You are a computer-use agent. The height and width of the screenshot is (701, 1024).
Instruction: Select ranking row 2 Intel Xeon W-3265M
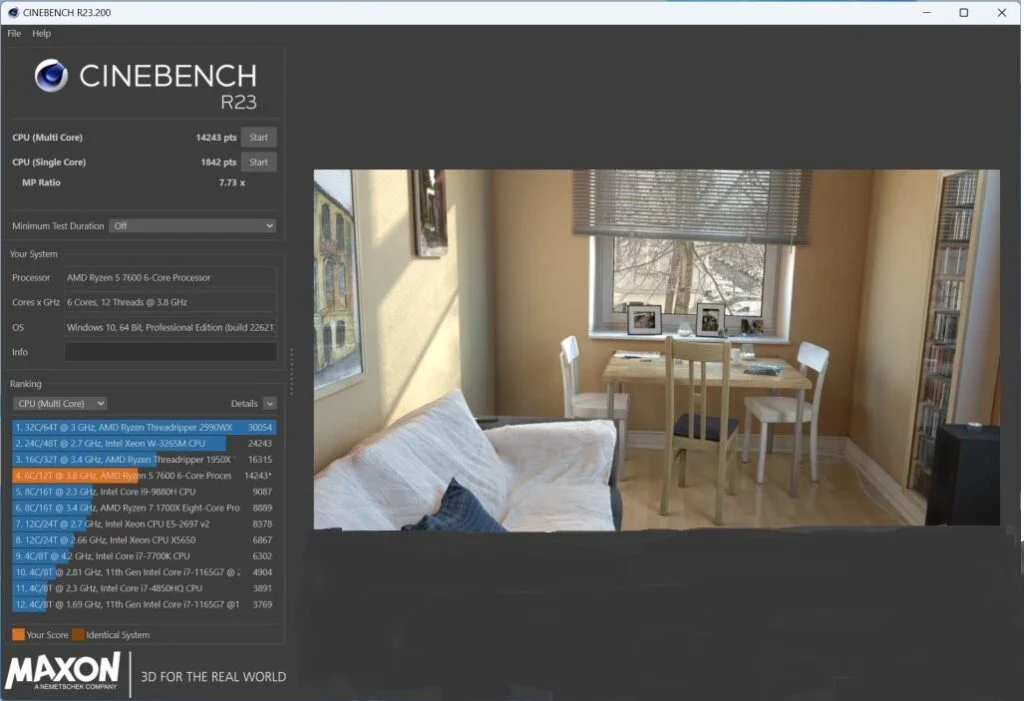(x=144, y=444)
